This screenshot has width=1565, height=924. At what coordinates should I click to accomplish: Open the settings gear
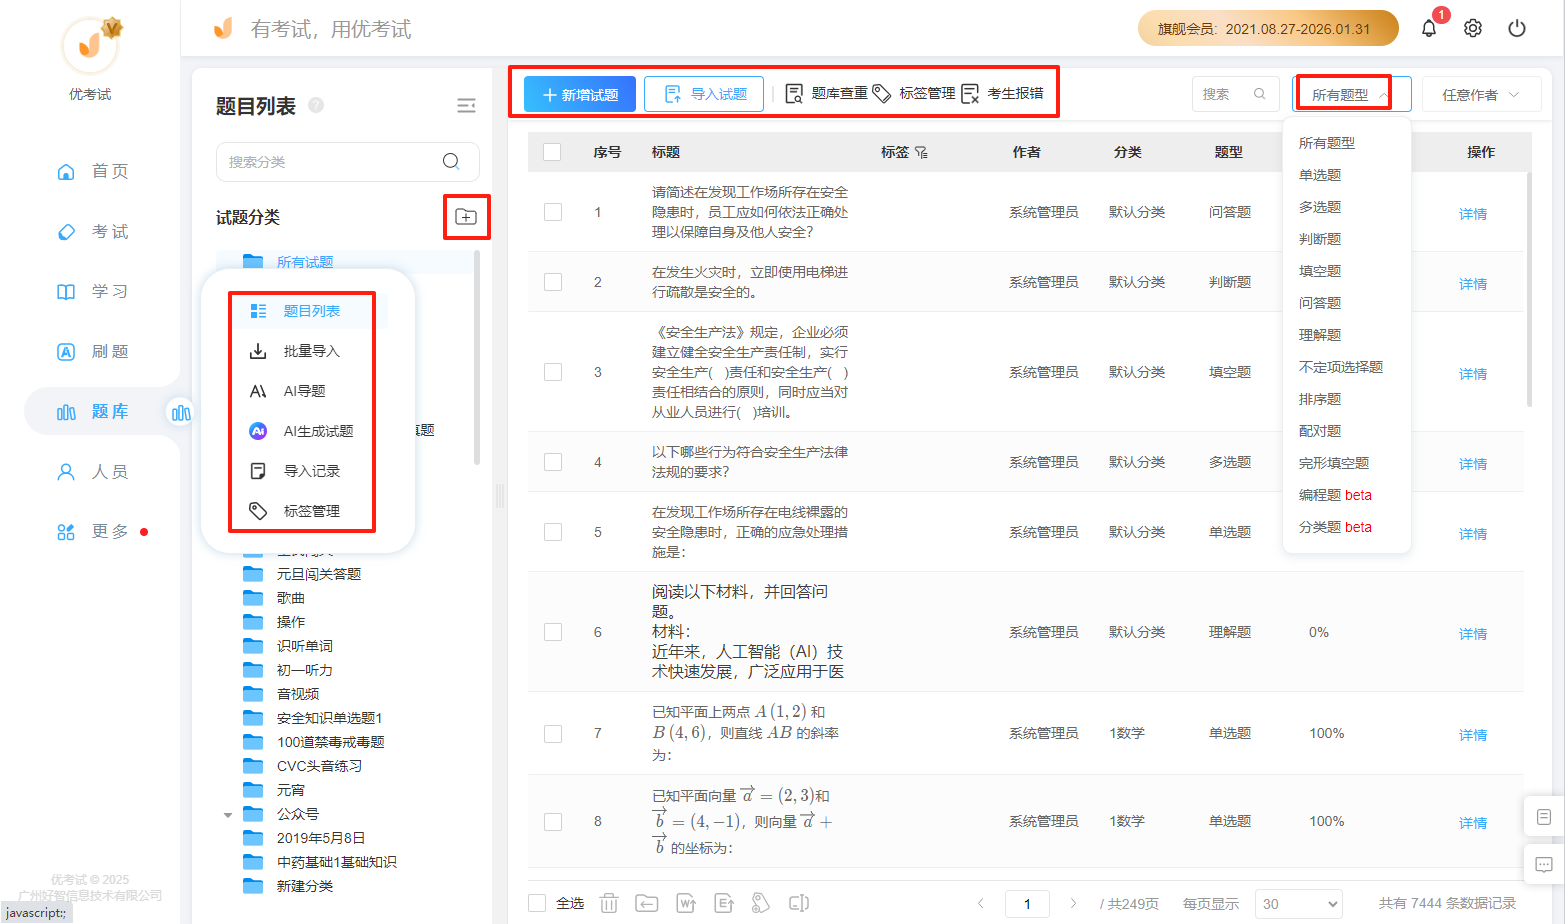(1473, 28)
